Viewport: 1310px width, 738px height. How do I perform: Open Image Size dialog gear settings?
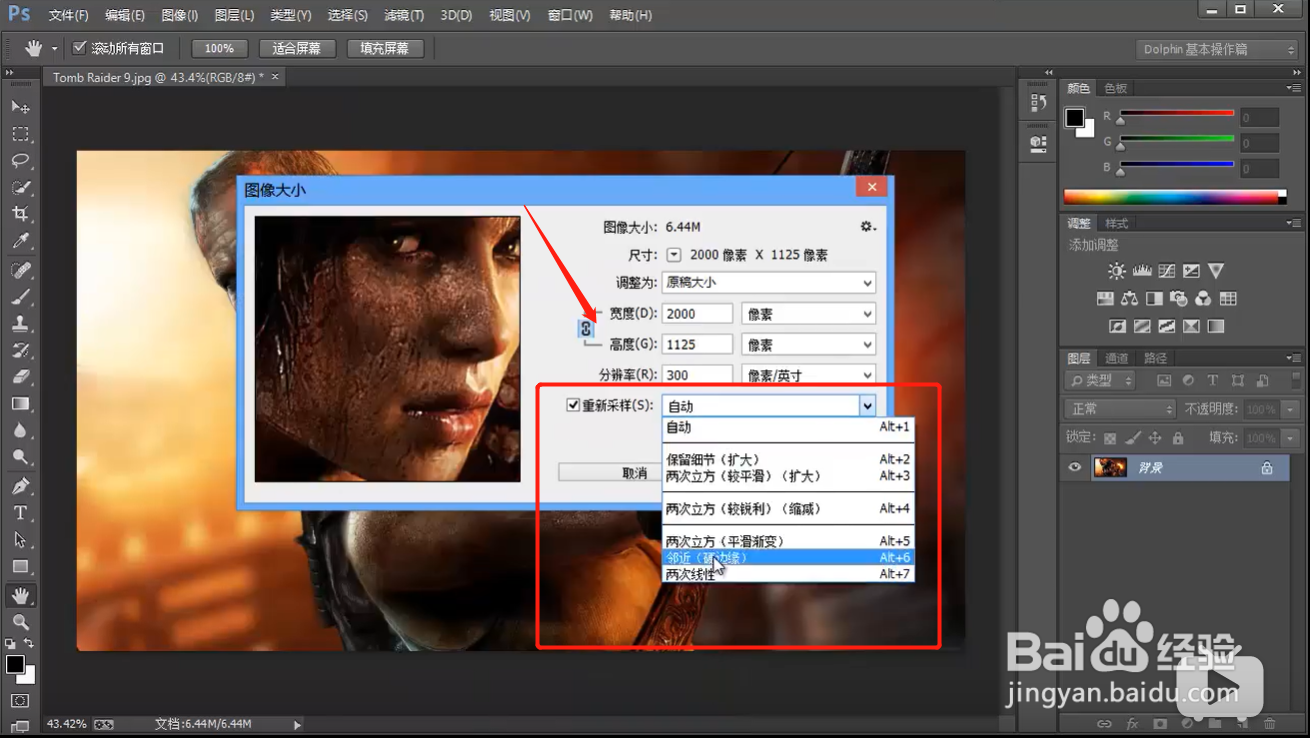click(x=867, y=227)
